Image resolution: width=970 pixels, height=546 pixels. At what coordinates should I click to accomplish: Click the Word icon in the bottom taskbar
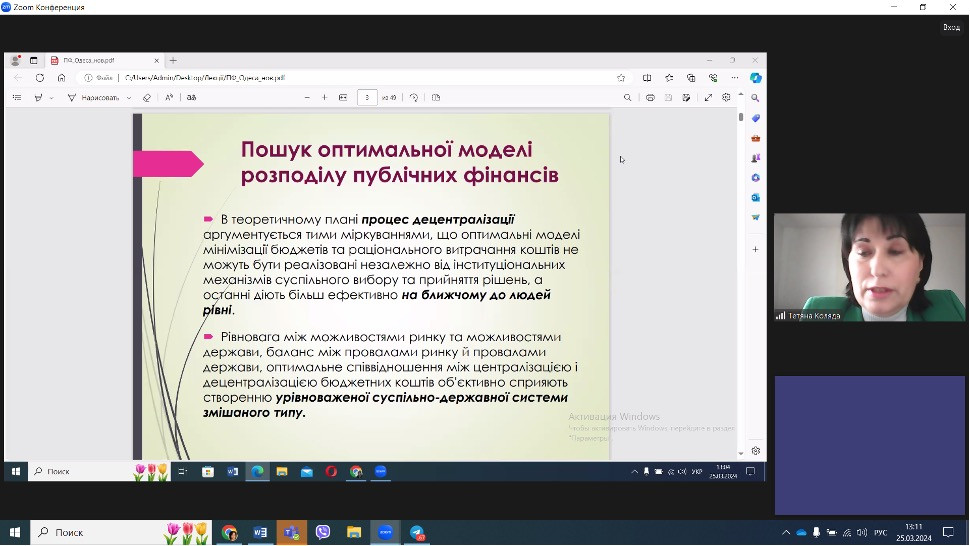260,533
